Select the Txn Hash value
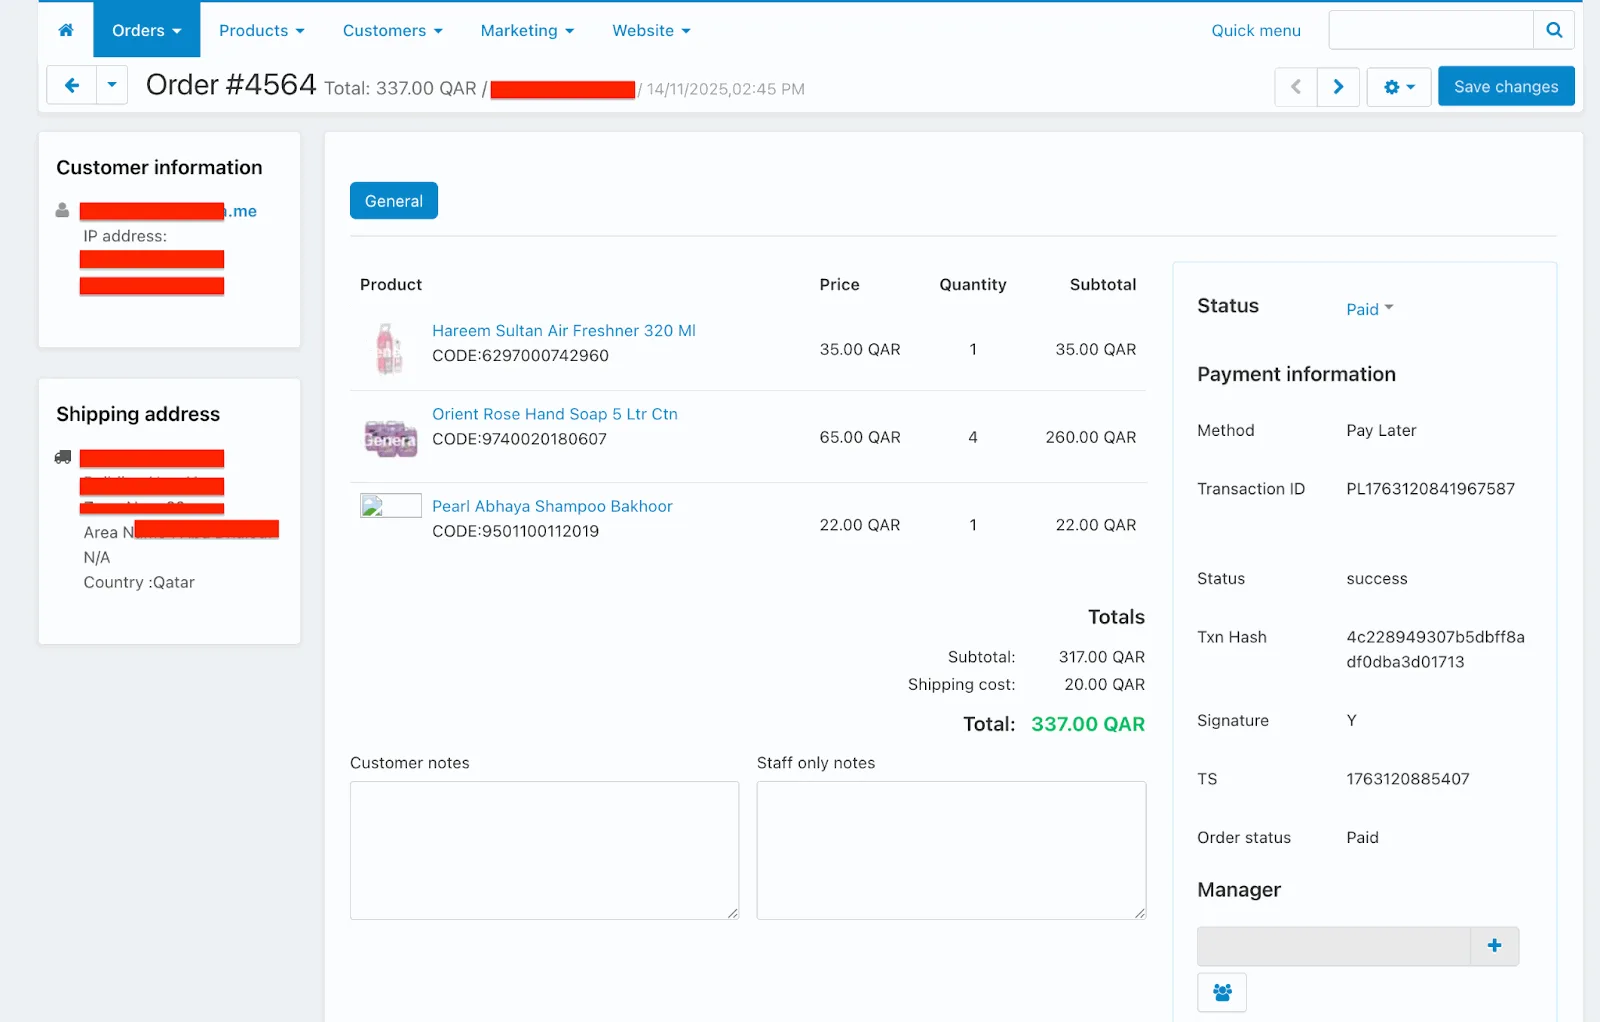Screen dimensions: 1600x1022 pyautogui.click(x=1435, y=649)
